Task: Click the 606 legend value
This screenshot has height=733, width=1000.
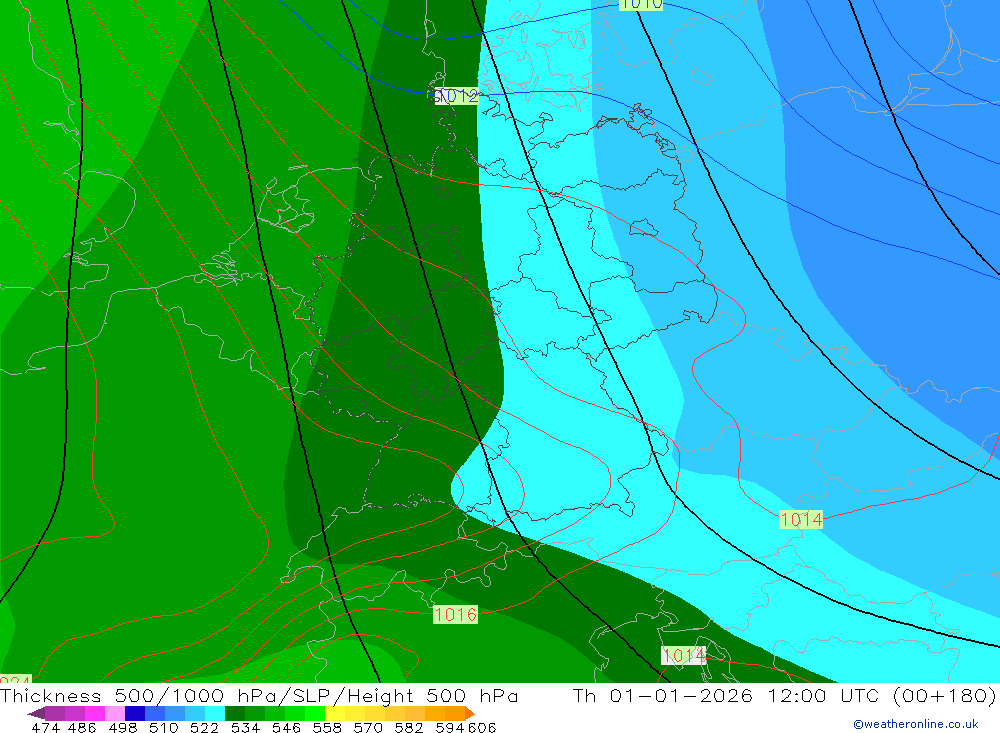Action: point(482,727)
